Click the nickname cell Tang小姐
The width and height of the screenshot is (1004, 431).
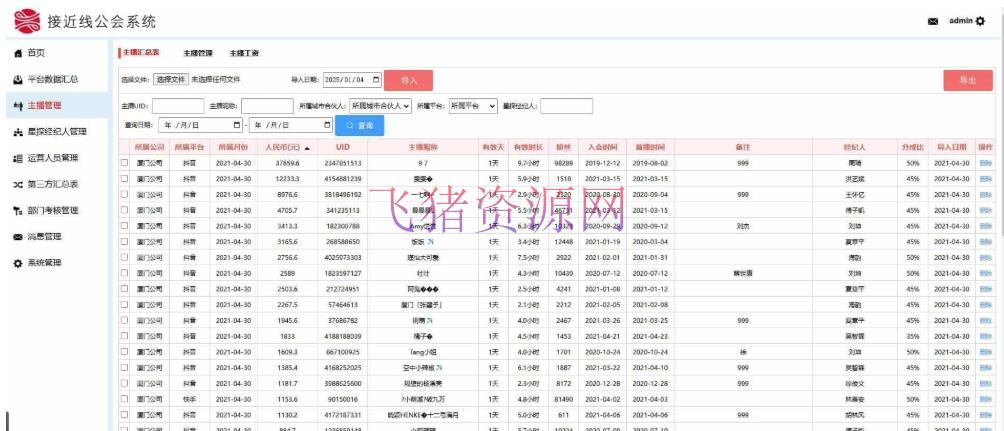pyautogui.click(x=423, y=352)
